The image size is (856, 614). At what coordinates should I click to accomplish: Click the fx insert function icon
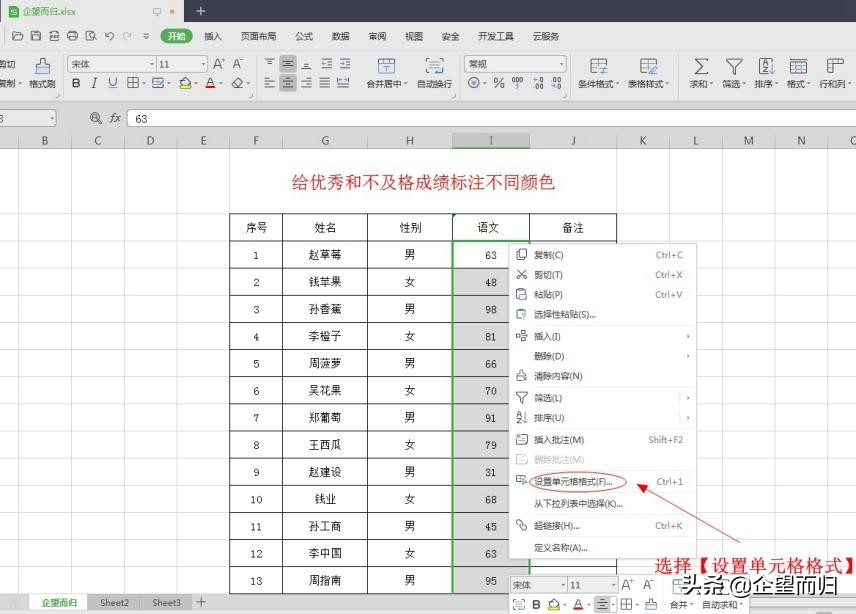tap(115, 118)
